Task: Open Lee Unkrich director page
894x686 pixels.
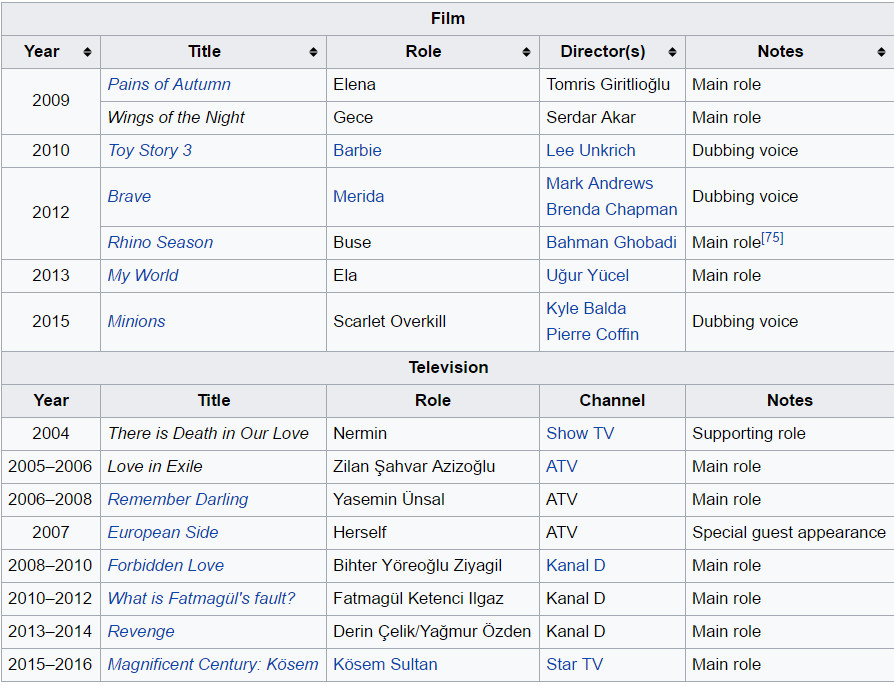Action: click(590, 151)
